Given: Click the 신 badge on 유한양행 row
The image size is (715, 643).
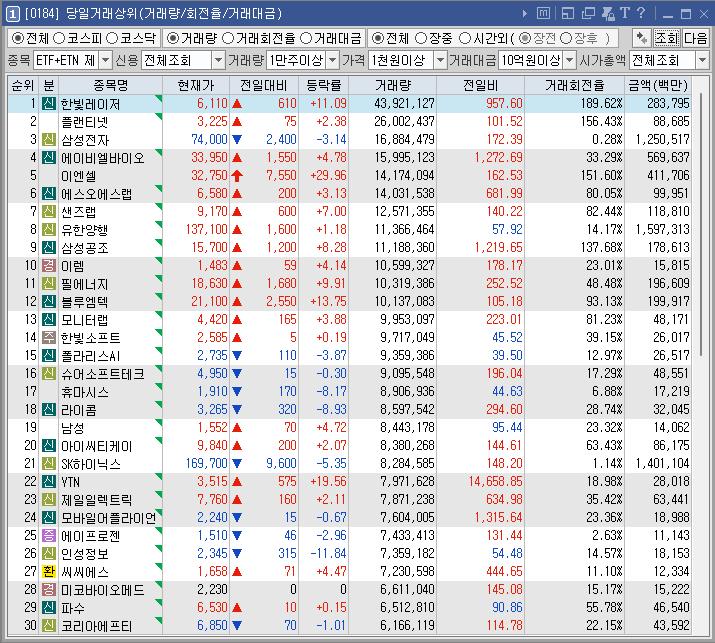Looking at the screenshot, I should point(49,229).
